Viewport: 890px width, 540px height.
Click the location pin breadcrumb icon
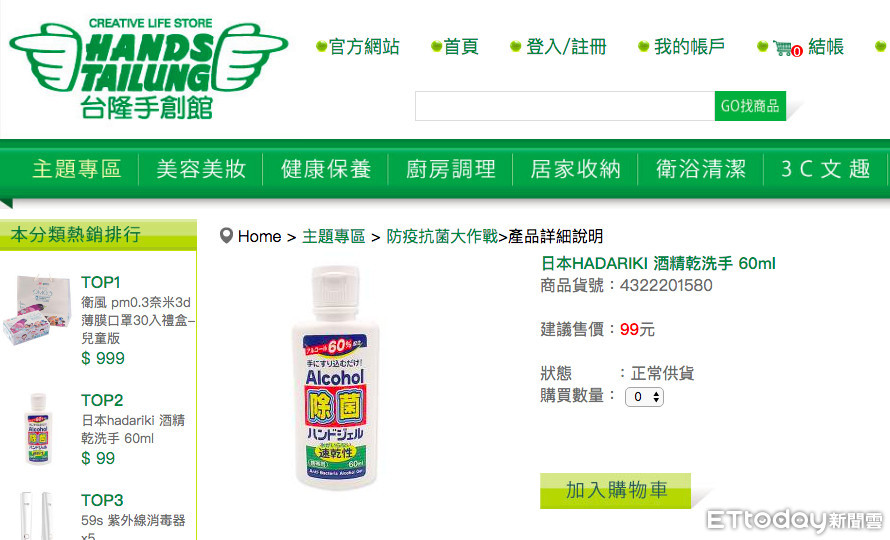226,236
